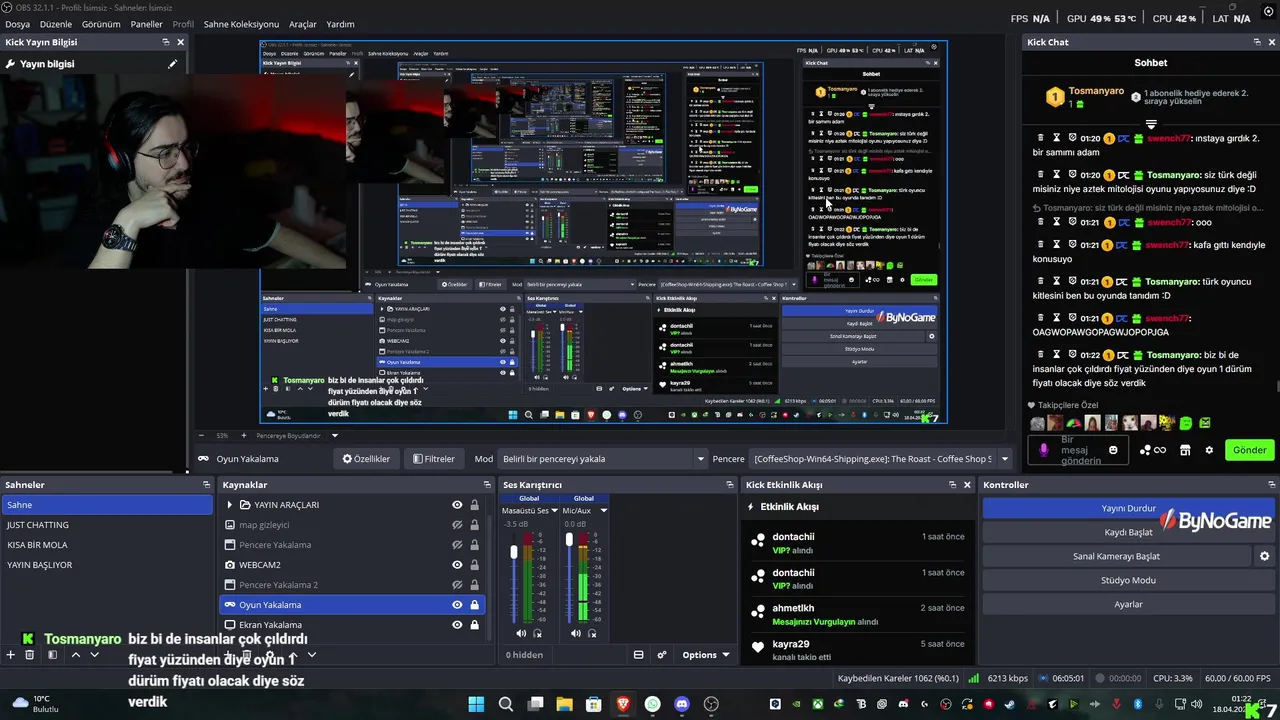Open Masaüstü Ses monitoring headphone icon

pos(538,633)
